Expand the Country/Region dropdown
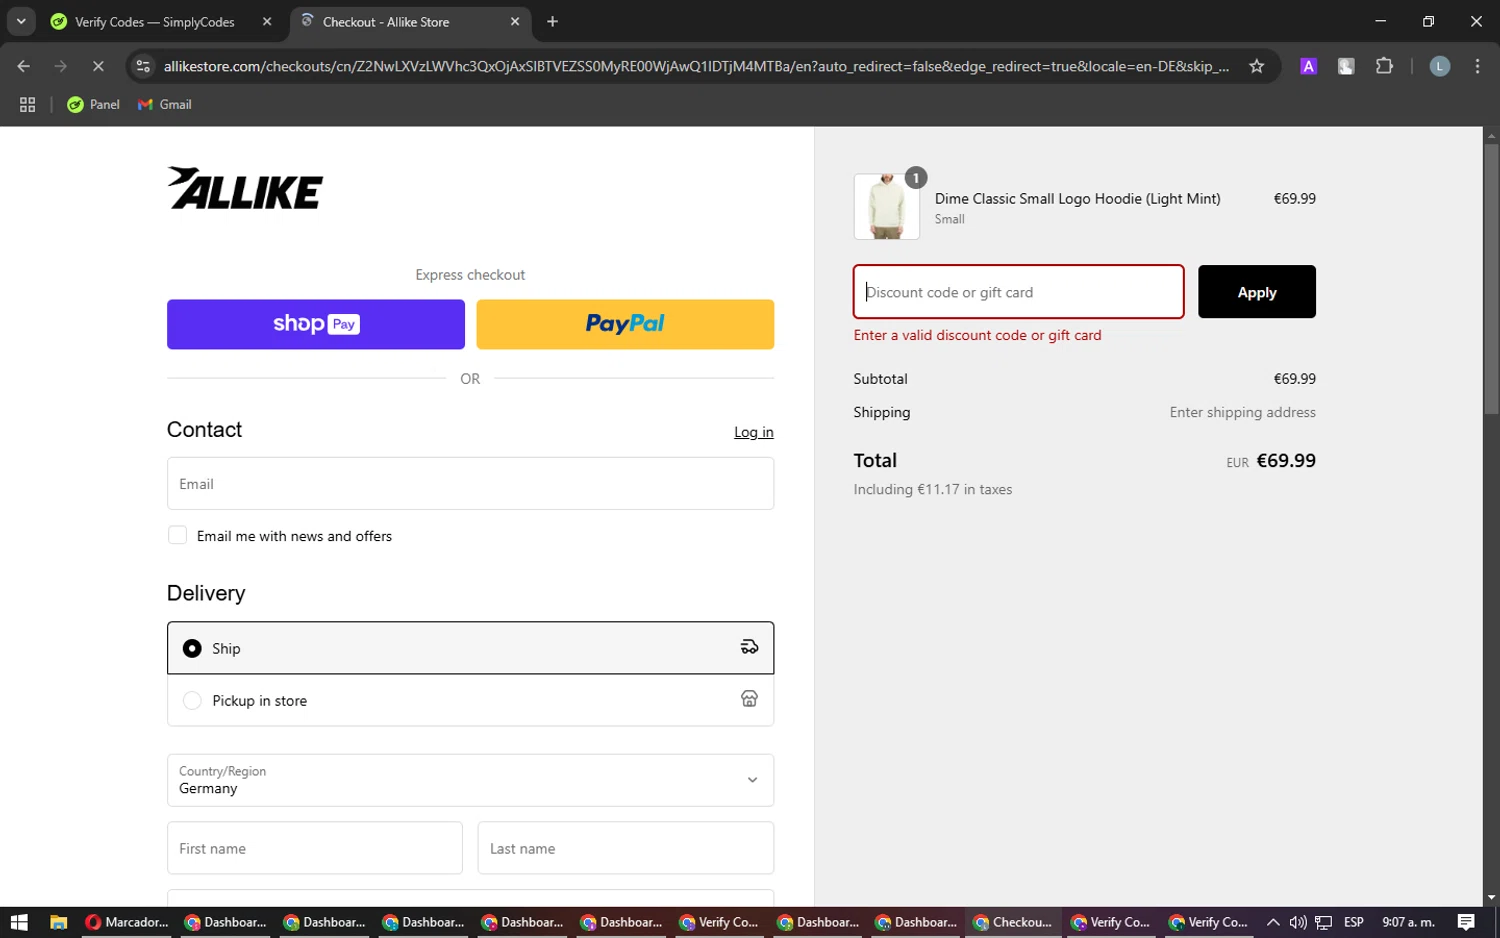Image resolution: width=1500 pixels, height=938 pixels. coord(470,780)
